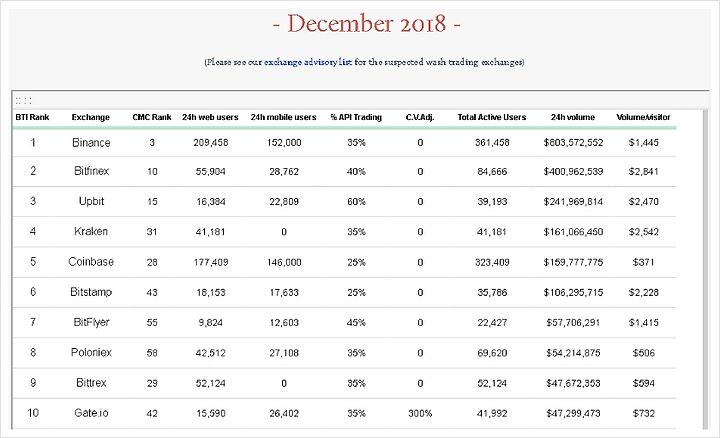Click Coinbase total active users 323,409
Screen dimensions: 720x438
(492, 262)
